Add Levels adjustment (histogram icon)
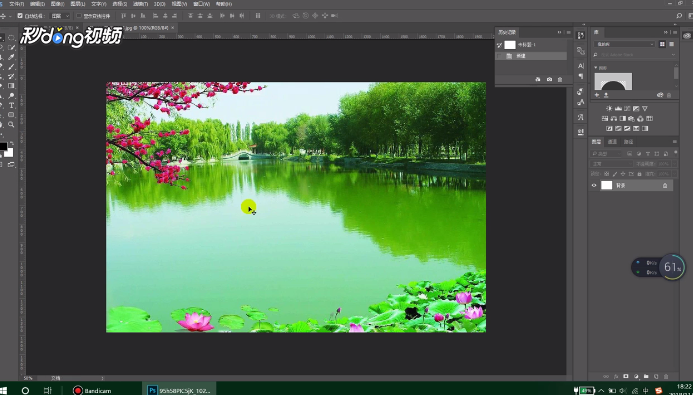The width and height of the screenshot is (693, 395). pyautogui.click(x=618, y=108)
